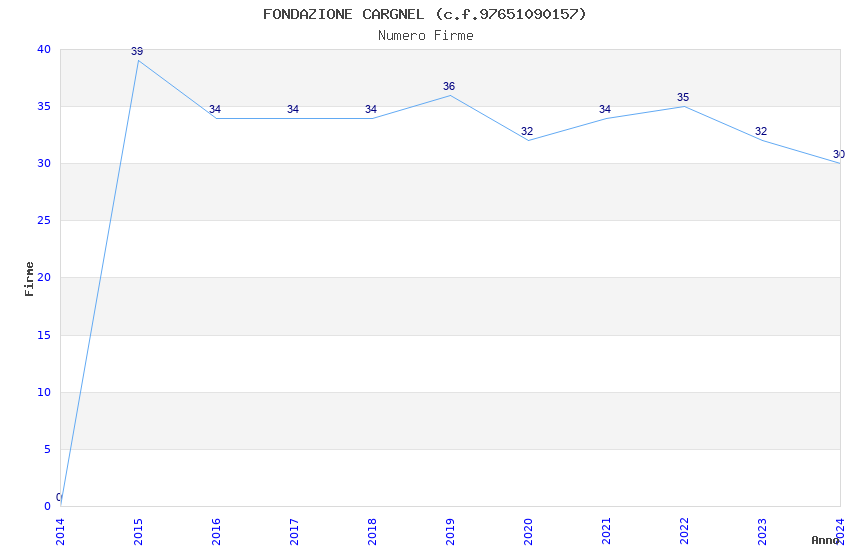Click the data label 35 above 2022

(x=683, y=97)
